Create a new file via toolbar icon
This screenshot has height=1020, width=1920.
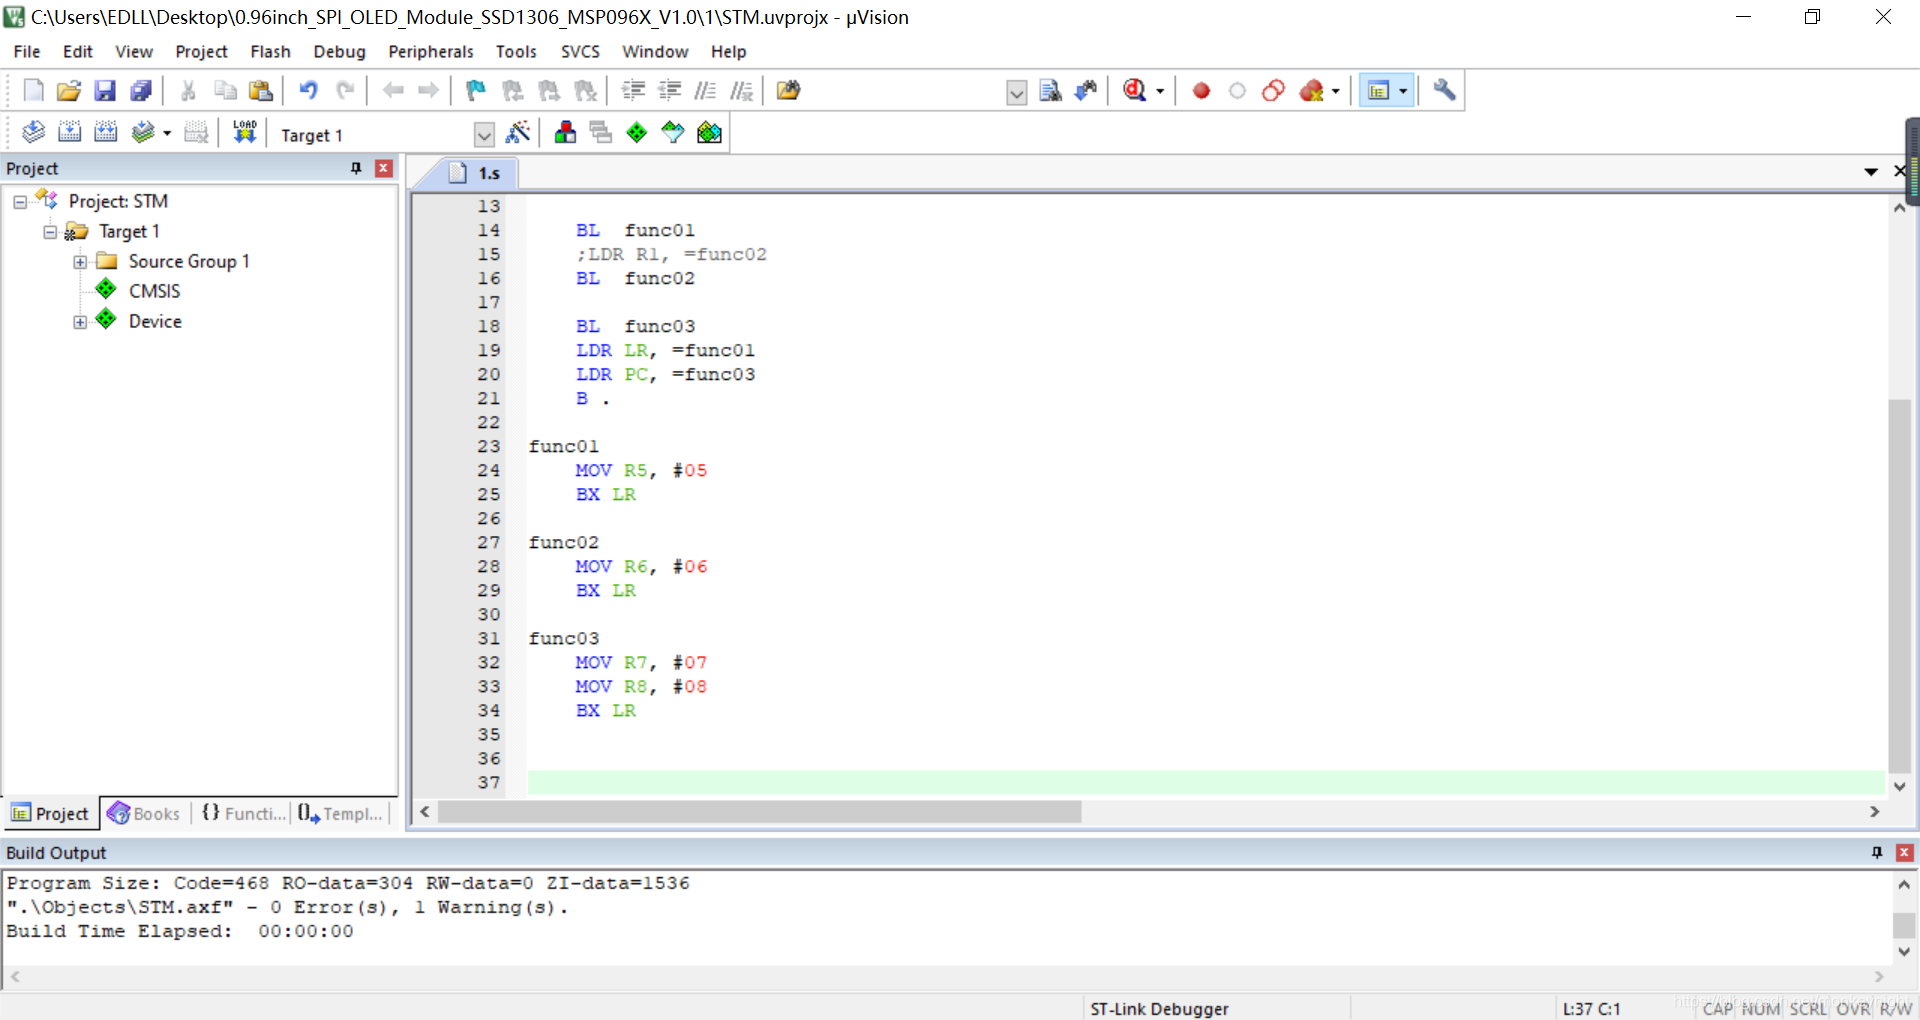click(x=33, y=91)
